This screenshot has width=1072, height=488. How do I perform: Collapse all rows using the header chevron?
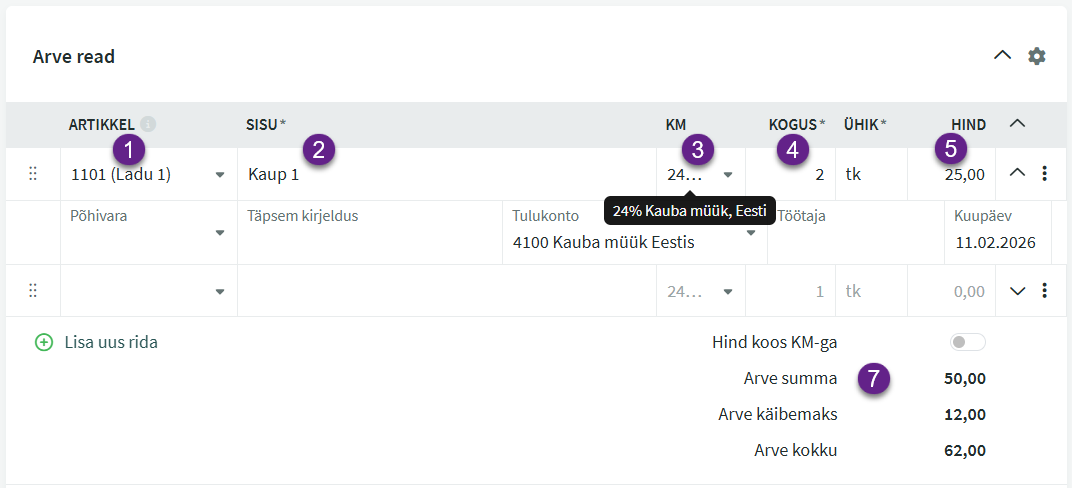(x=1017, y=124)
